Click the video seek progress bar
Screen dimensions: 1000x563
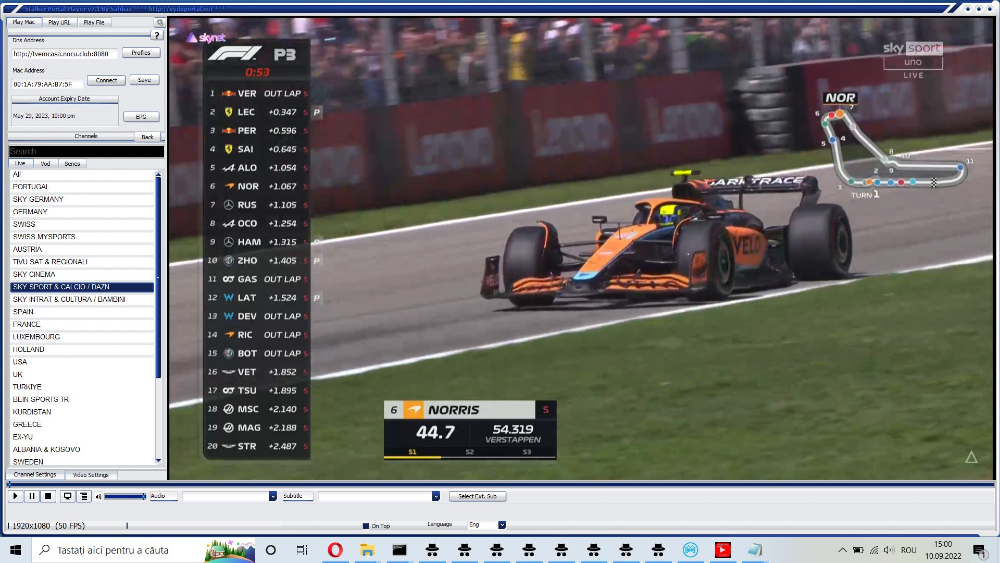pos(501,485)
